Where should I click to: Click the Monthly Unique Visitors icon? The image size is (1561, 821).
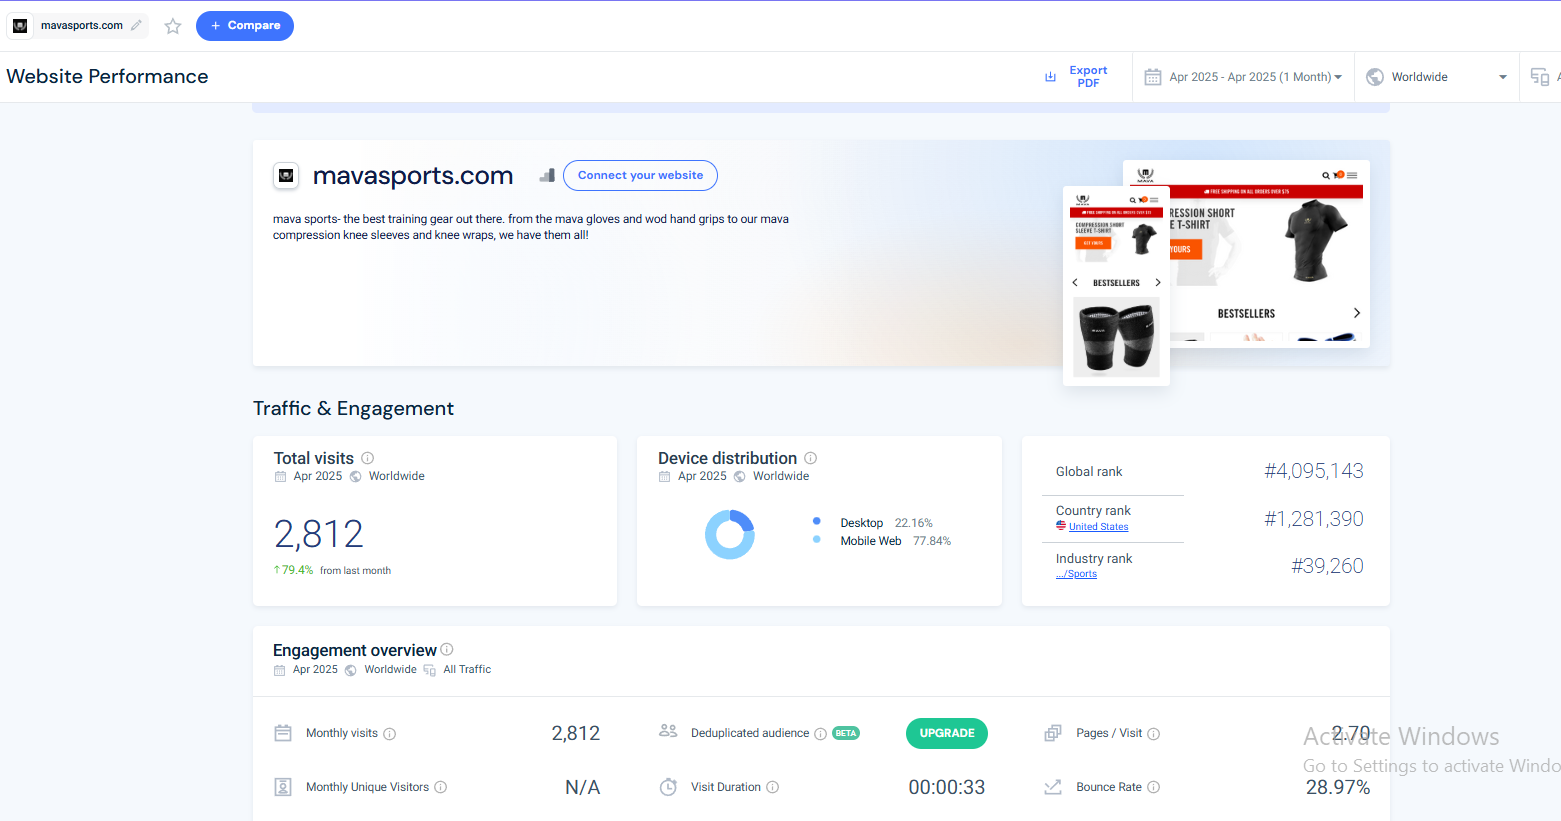(283, 787)
